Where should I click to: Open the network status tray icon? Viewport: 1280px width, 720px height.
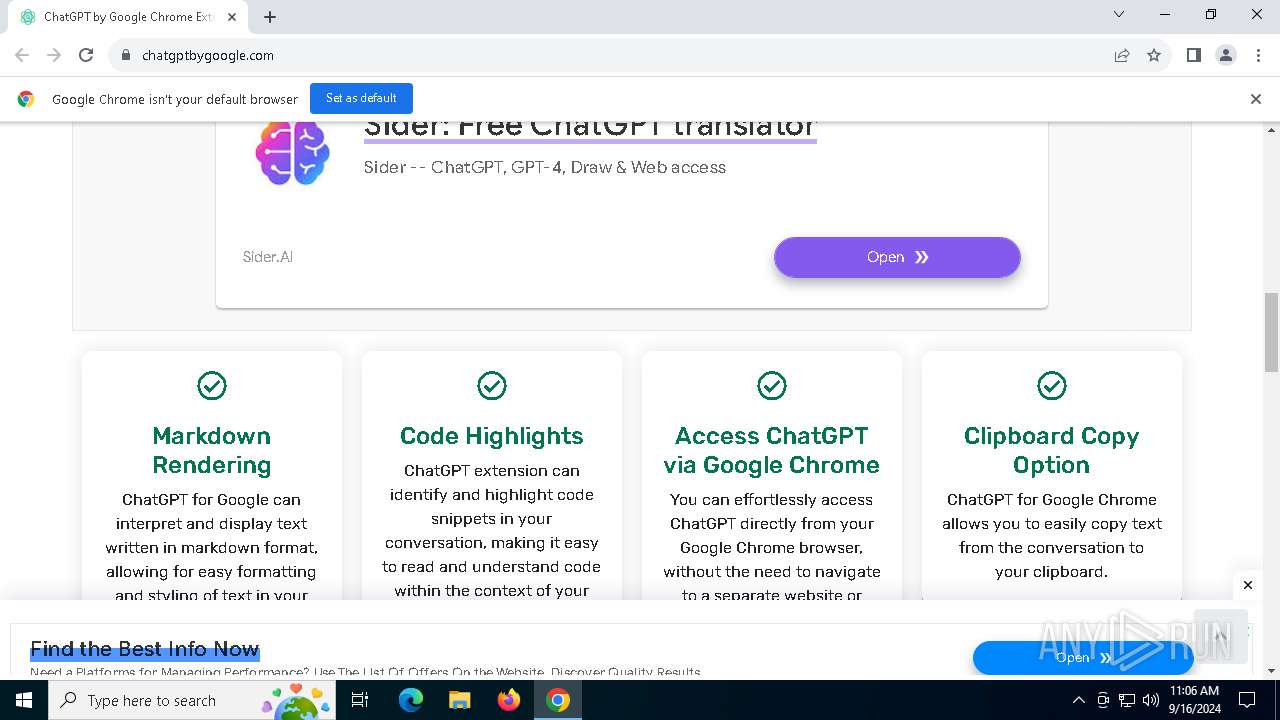pos(1127,700)
